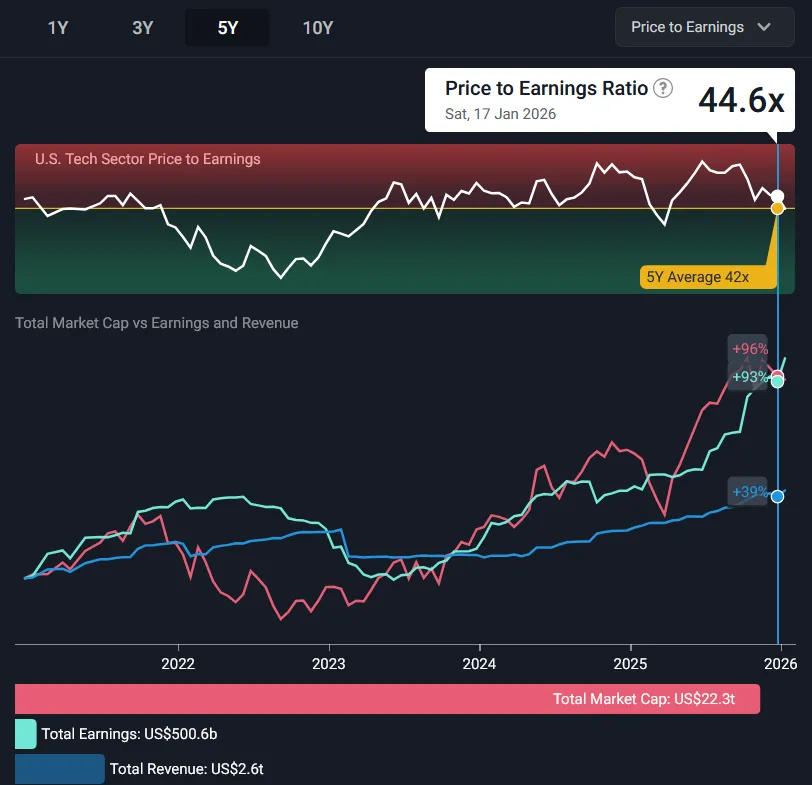Click the yellow 5Y average marker dot
This screenshot has height=785, width=812.
pos(777,208)
